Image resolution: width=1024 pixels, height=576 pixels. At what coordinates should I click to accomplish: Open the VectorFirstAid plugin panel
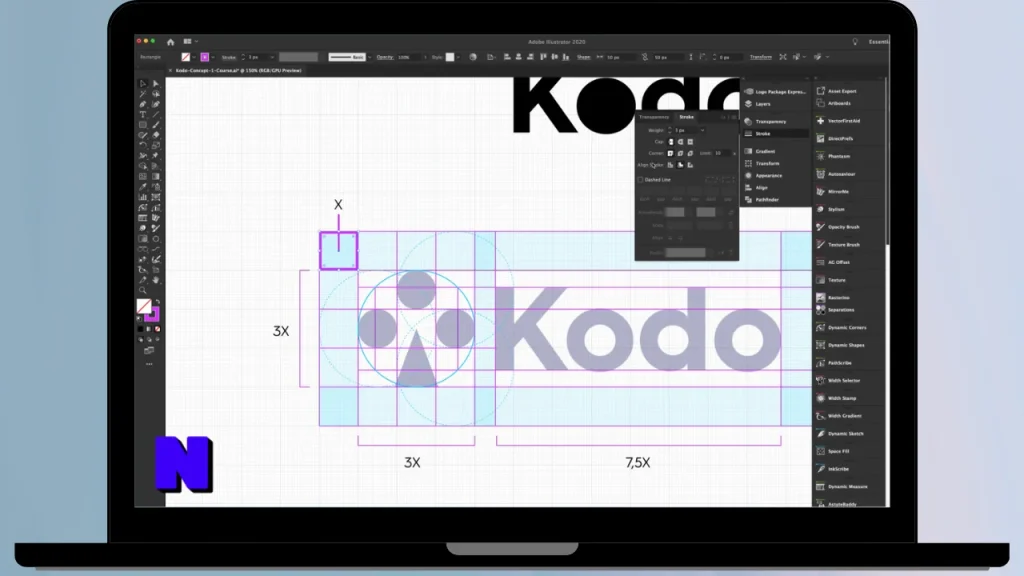846,121
